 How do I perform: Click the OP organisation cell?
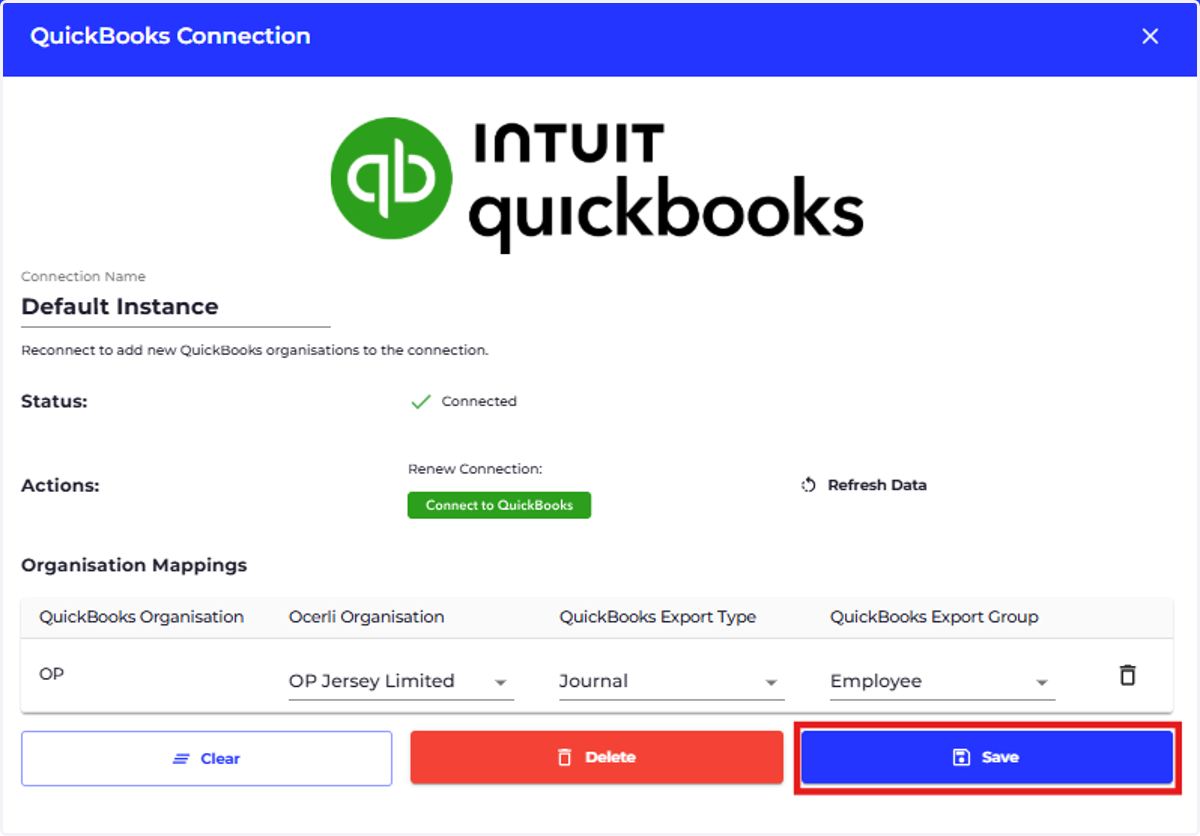(x=51, y=674)
